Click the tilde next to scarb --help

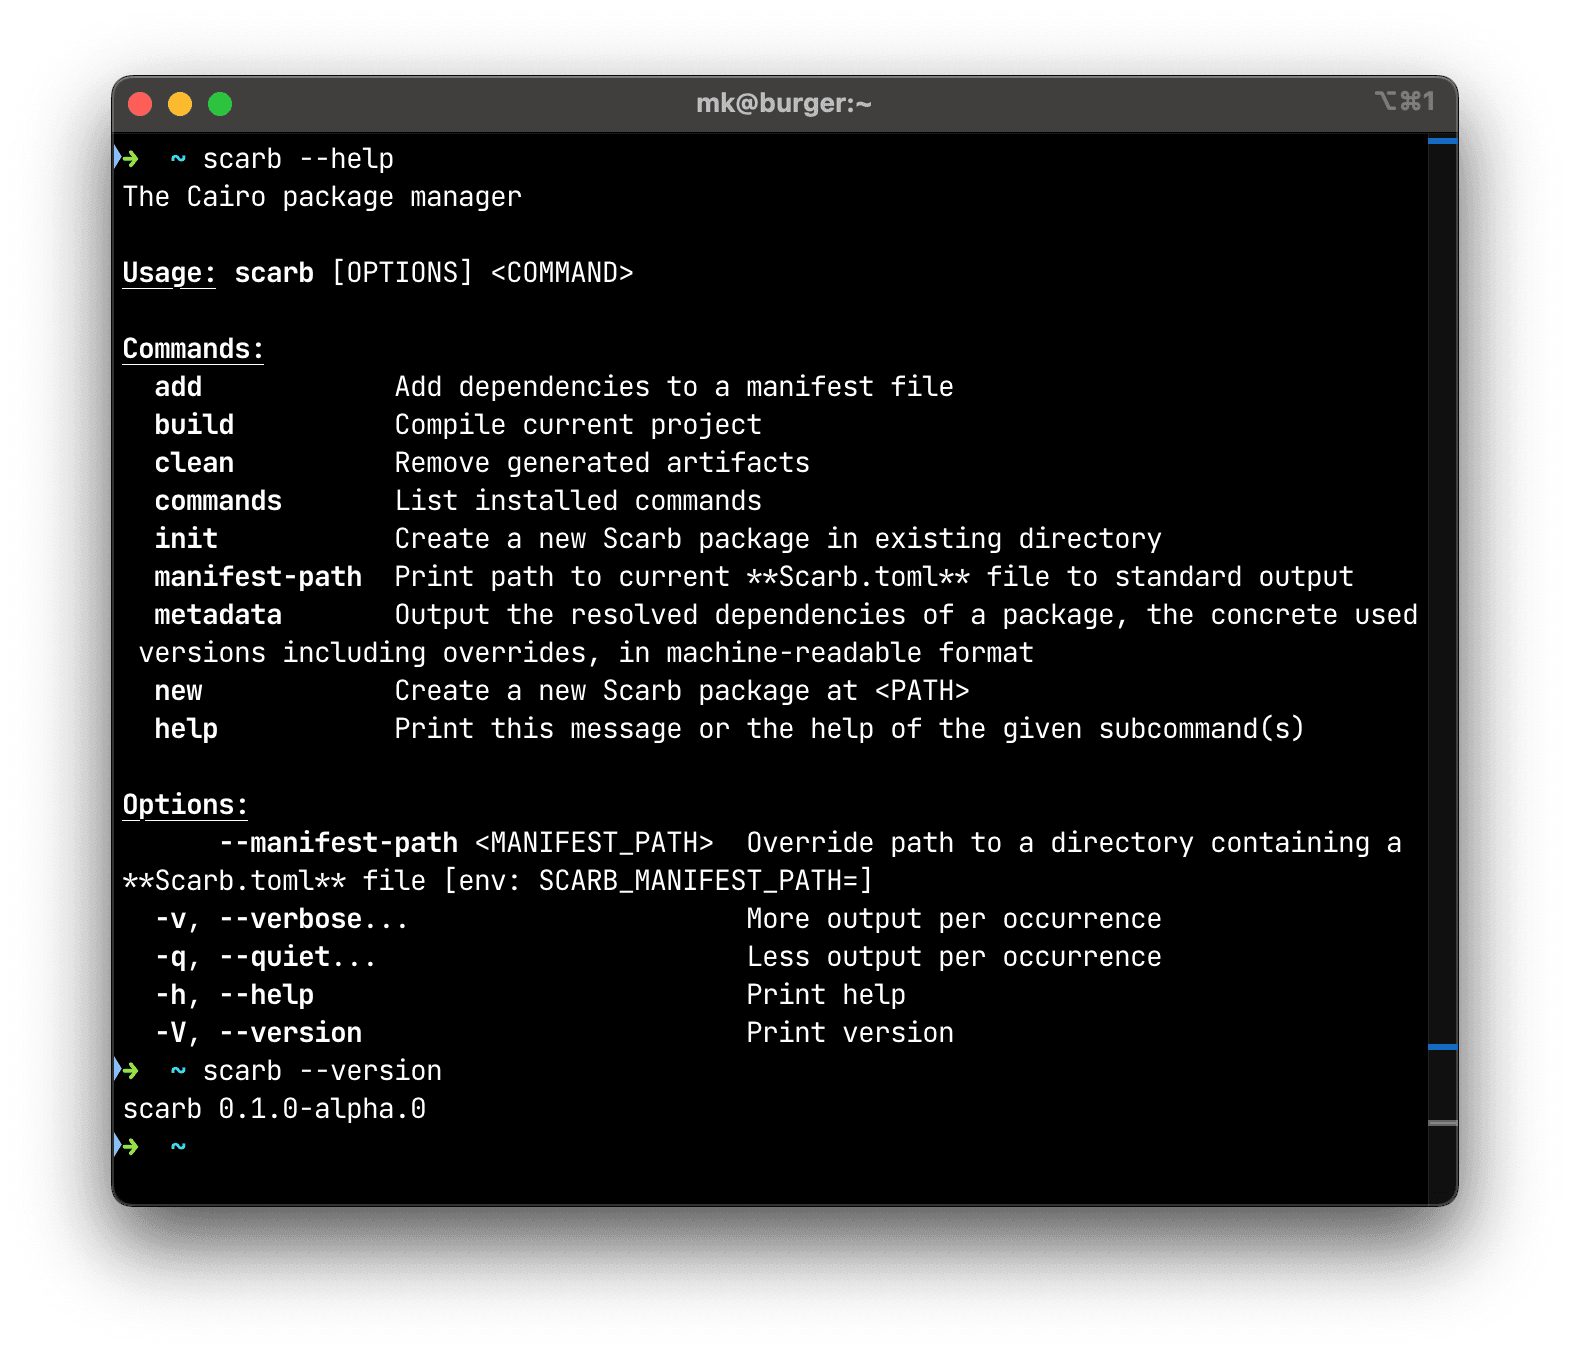(x=178, y=159)
